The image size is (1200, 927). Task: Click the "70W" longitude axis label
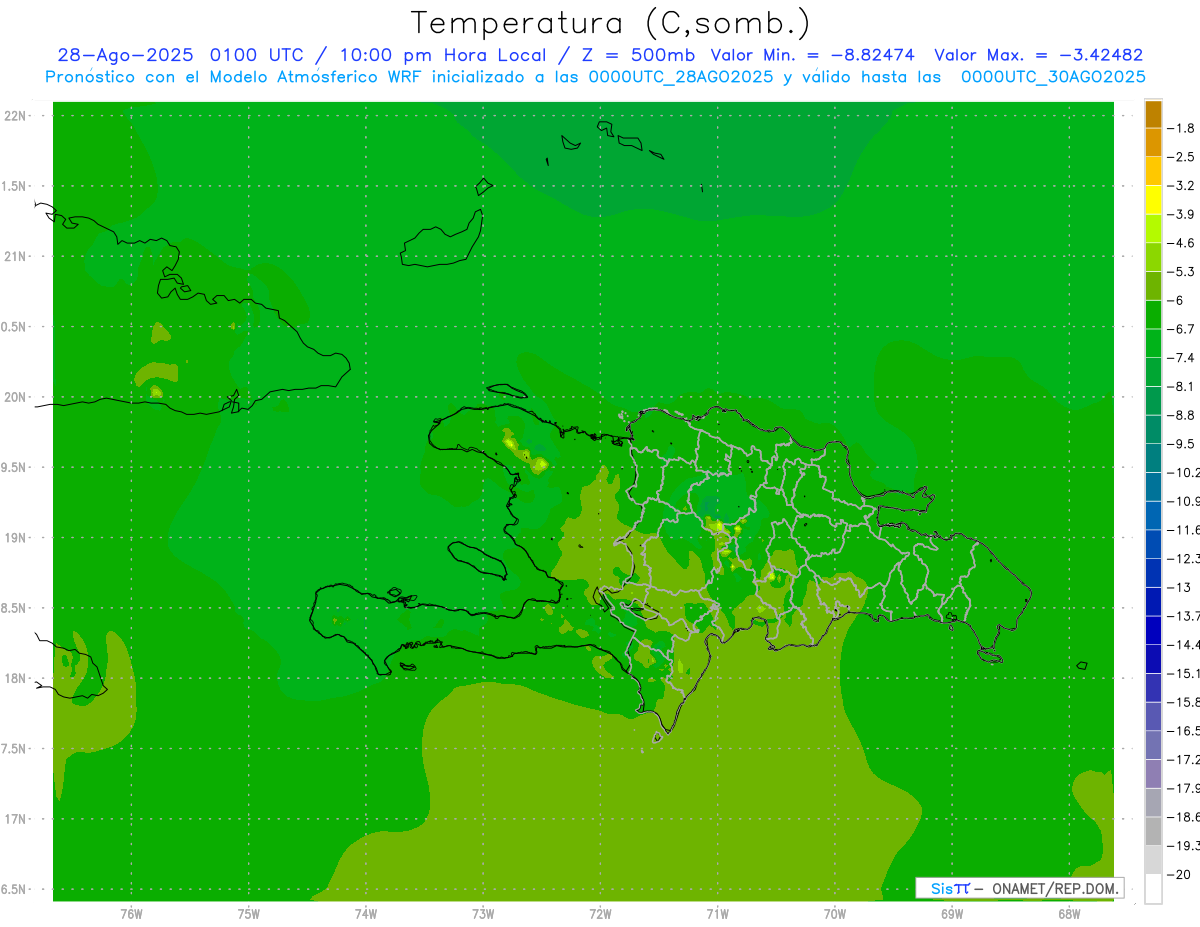[x=835, y=914]
